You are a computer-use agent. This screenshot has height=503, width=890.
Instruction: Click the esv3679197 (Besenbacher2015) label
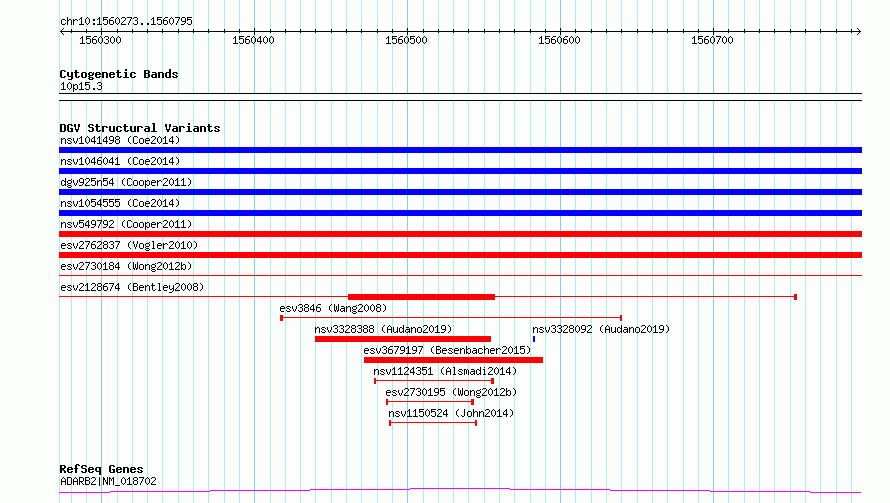coord(447,350)
